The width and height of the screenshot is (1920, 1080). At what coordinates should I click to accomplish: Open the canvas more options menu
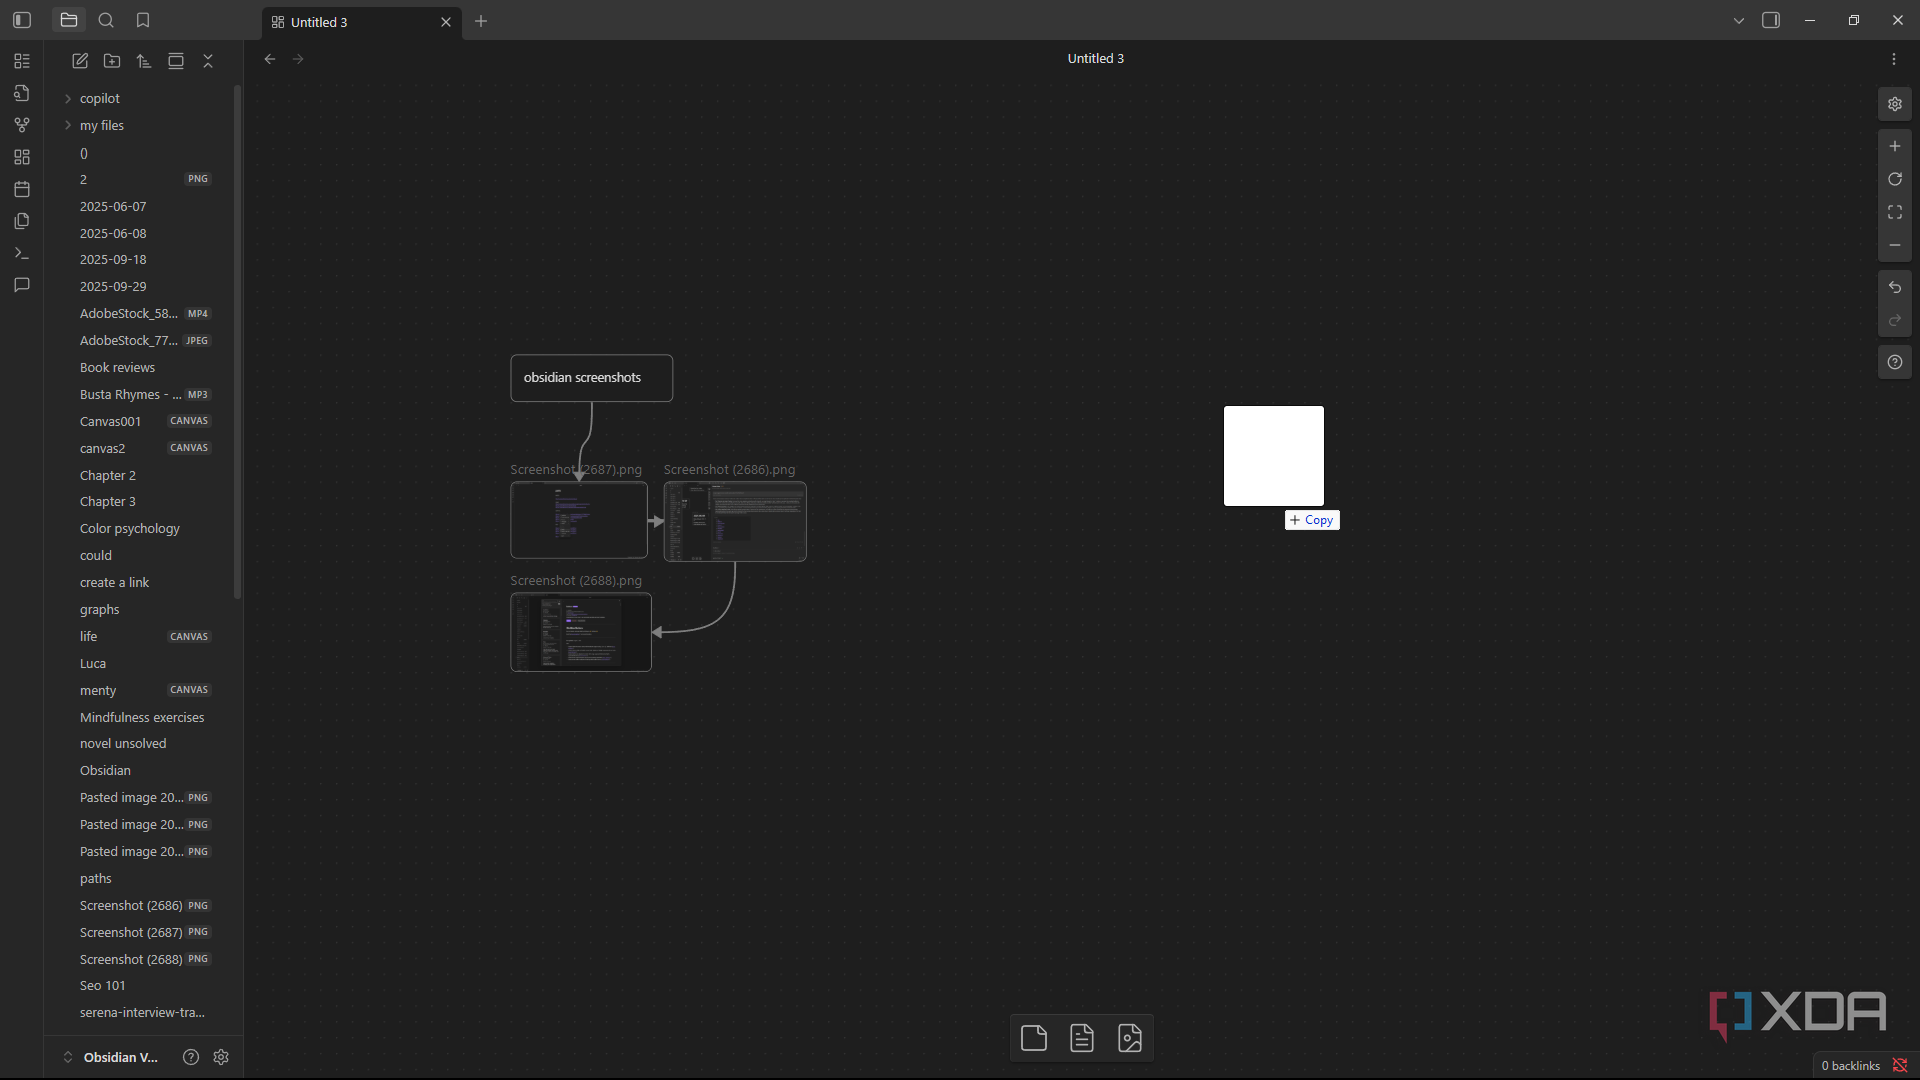pyautogui.click(x=1894, y=59)
